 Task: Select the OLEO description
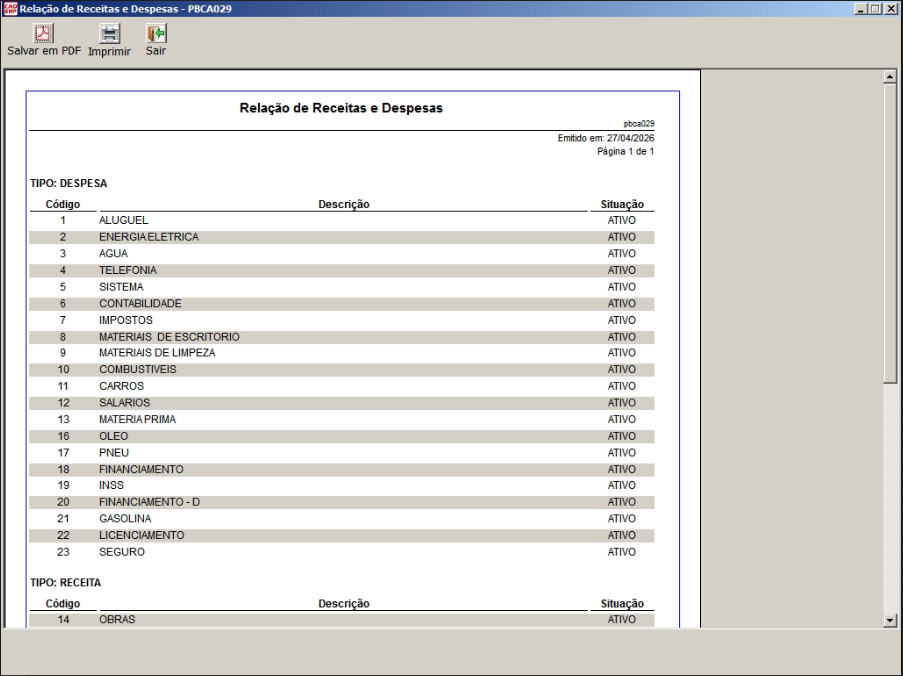click(113, 436)
